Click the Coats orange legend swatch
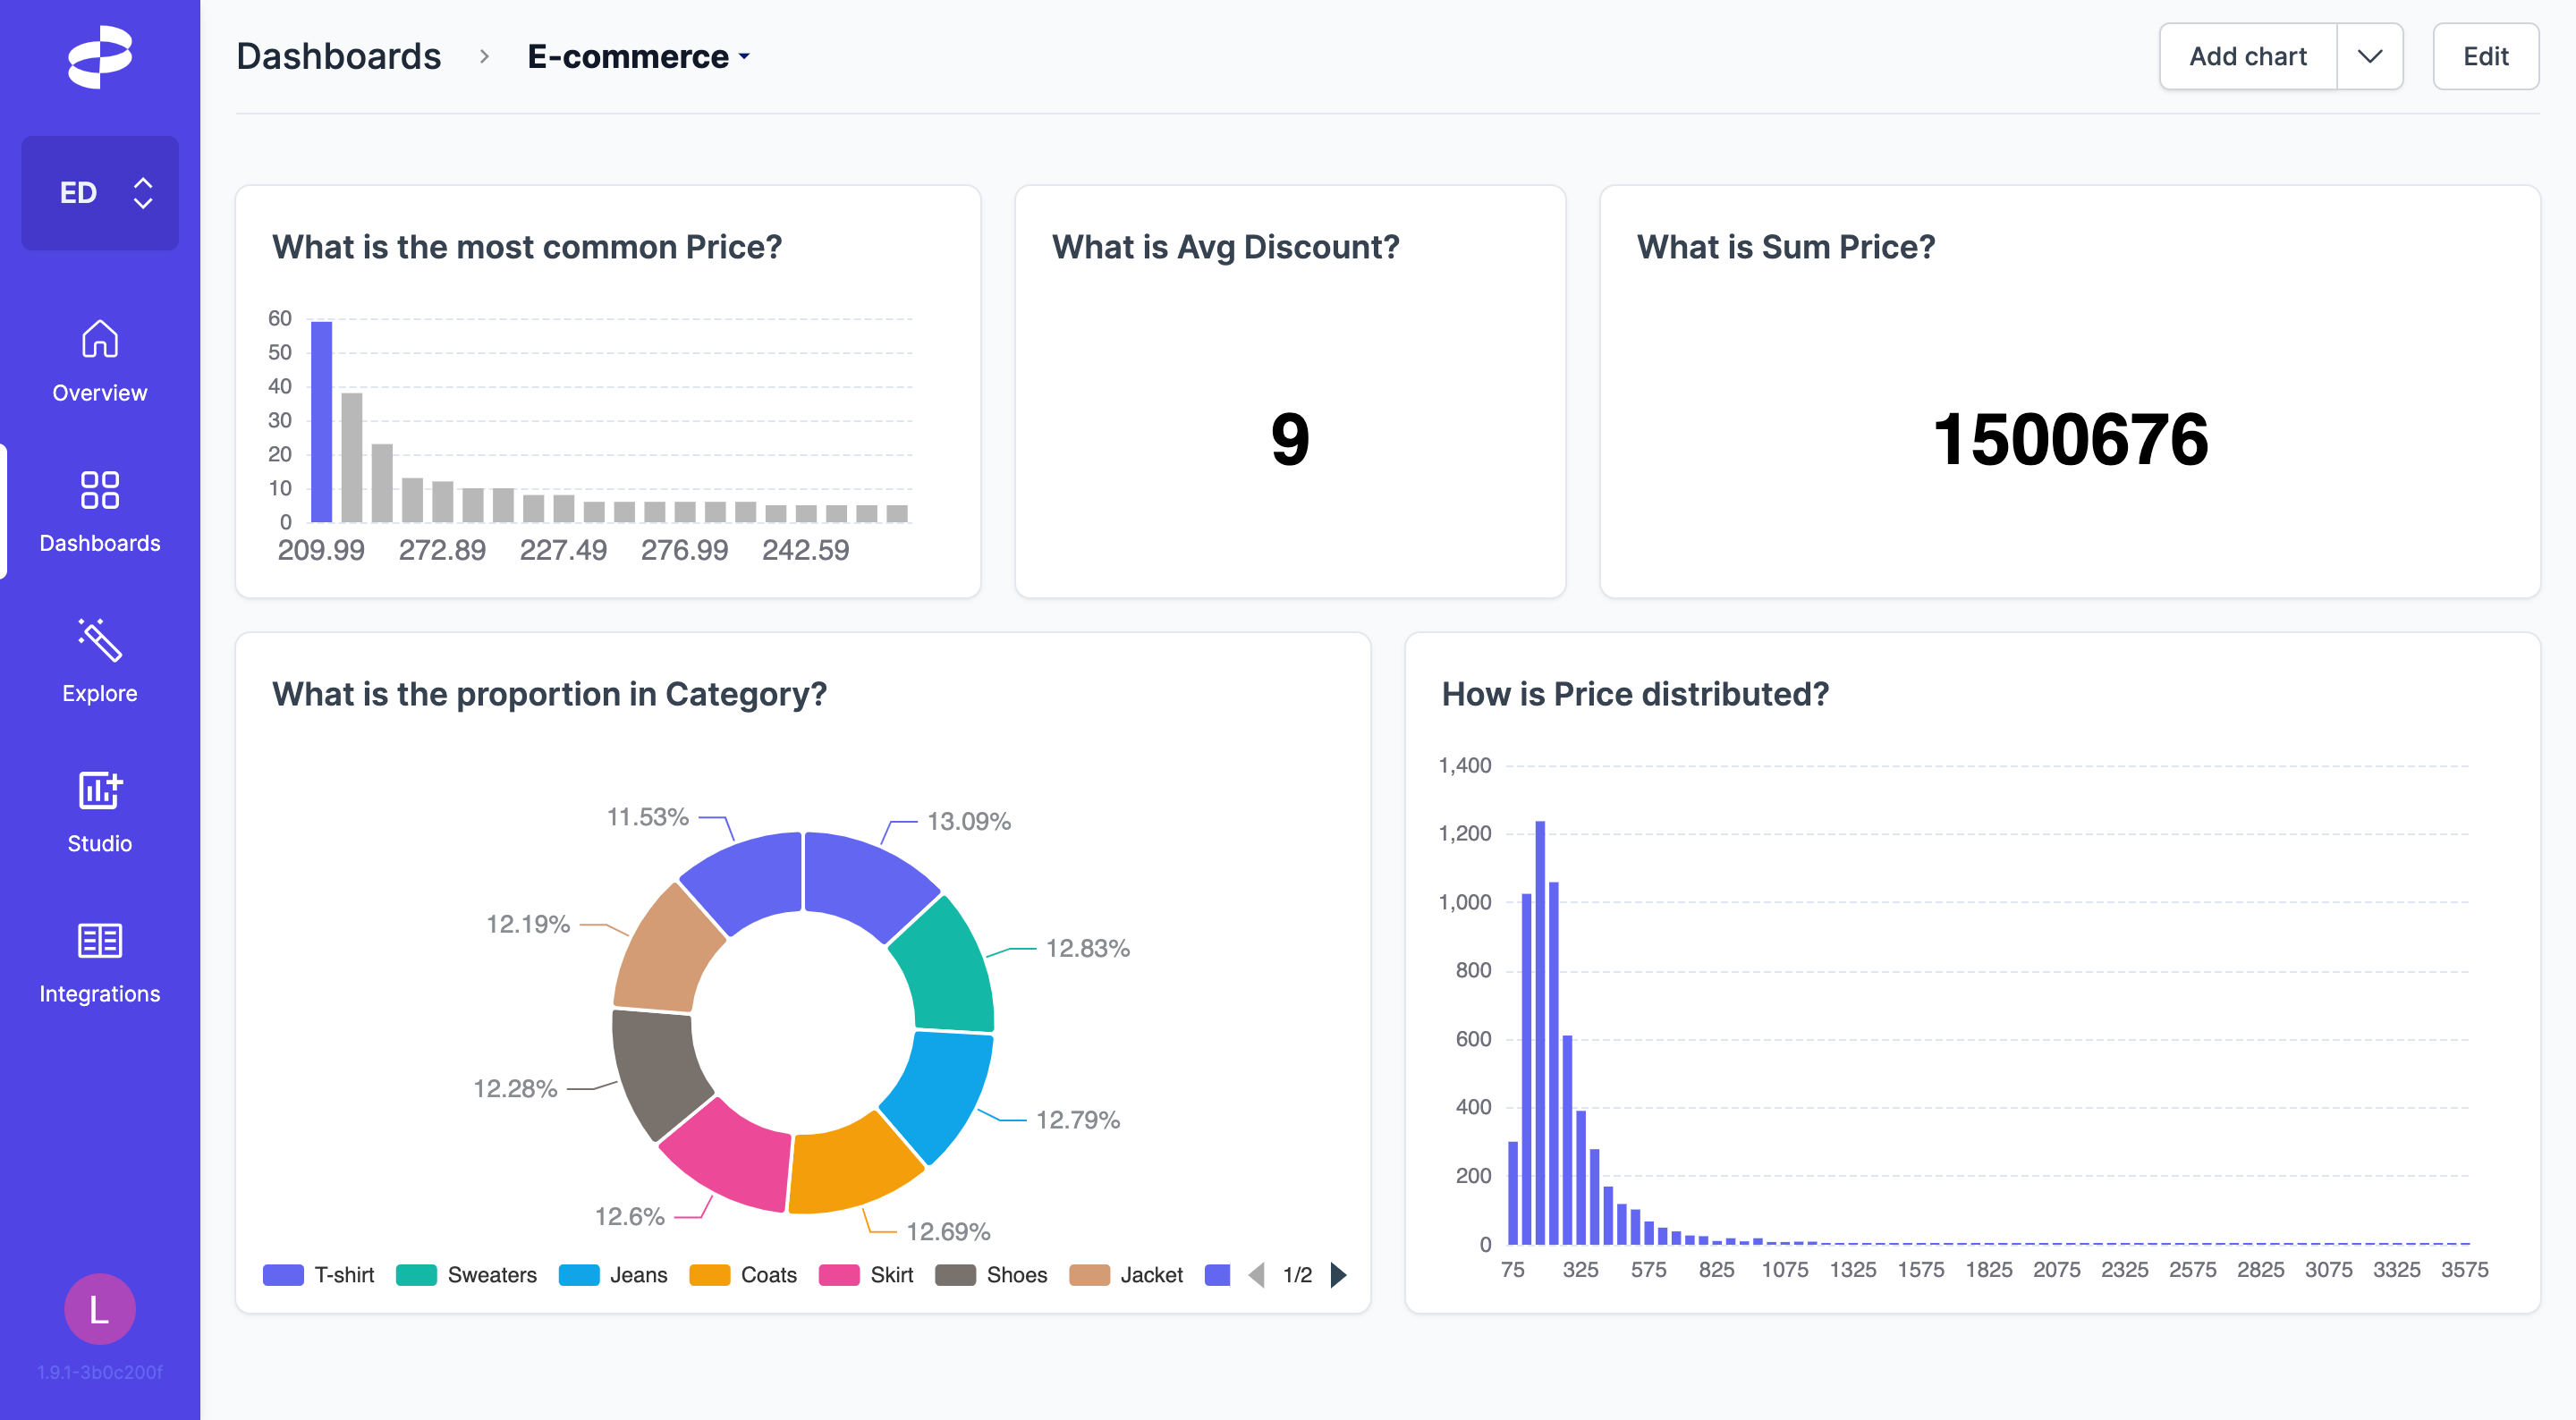This screenshot has height=1420, width=2576. click(x=709, y=1275)
